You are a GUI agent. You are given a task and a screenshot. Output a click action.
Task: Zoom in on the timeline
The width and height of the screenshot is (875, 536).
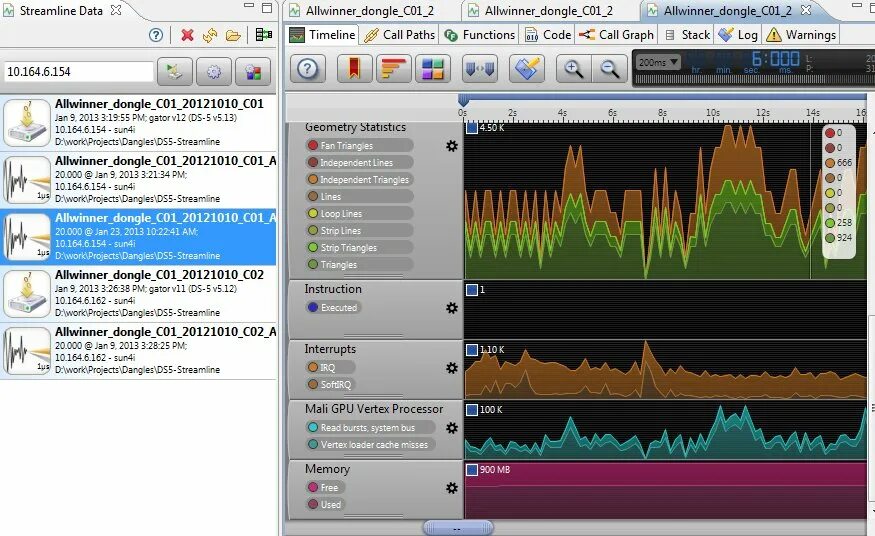coord(573,69)
